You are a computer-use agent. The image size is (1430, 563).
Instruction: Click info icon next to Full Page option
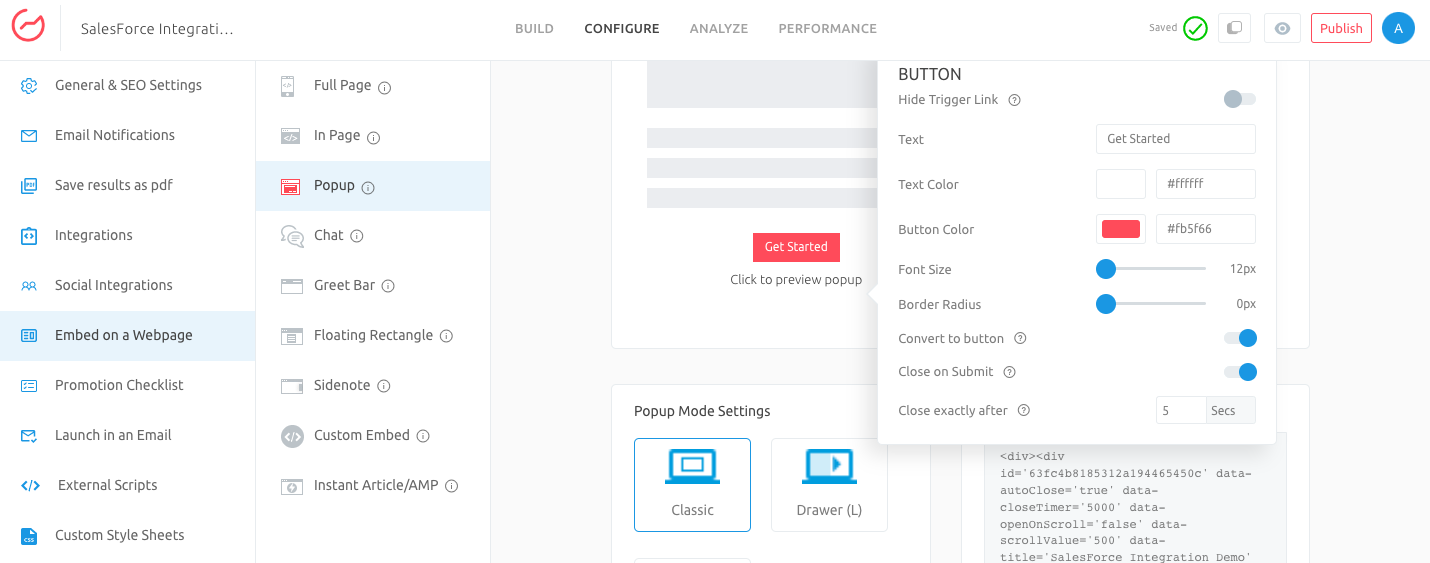(384, 87)
